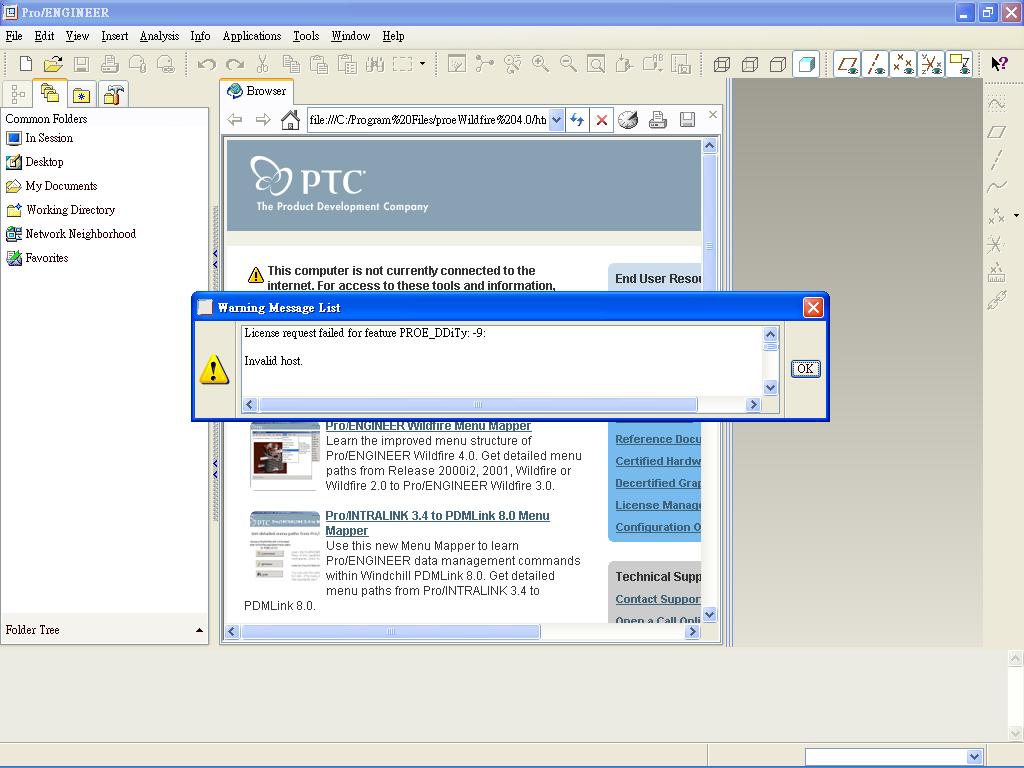Viewport: 1024px width, 768px height.
Task: Click the License Management link
Action: coord(658,505)
